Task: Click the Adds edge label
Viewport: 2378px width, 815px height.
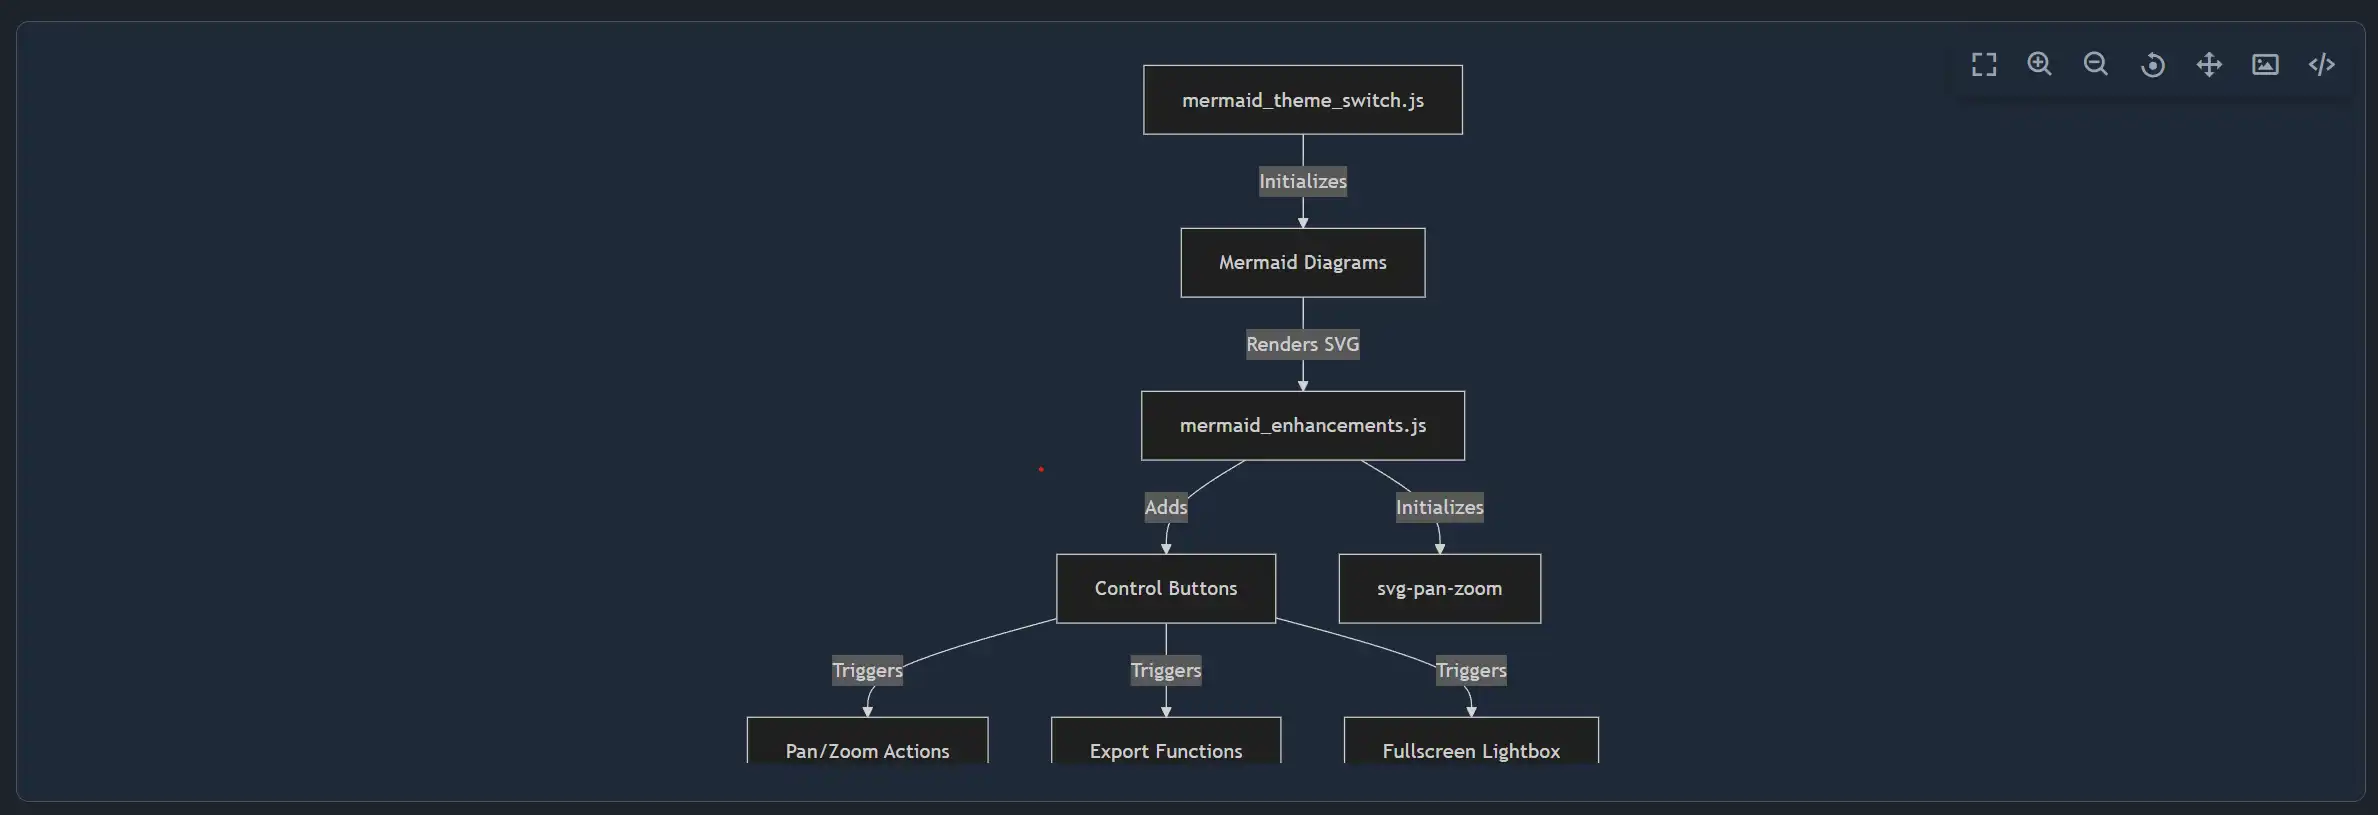Action: pos(1166,507)
